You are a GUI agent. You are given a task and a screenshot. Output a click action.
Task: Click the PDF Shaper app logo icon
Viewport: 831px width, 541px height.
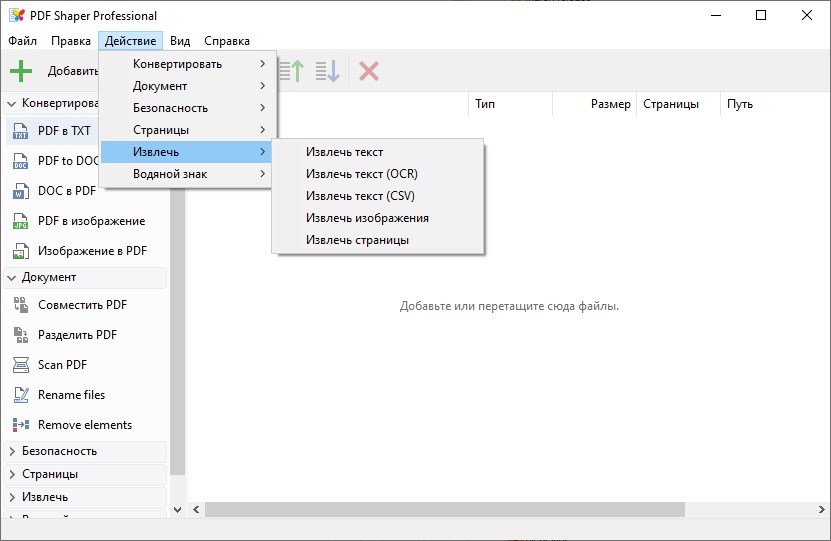pos(16,15)
